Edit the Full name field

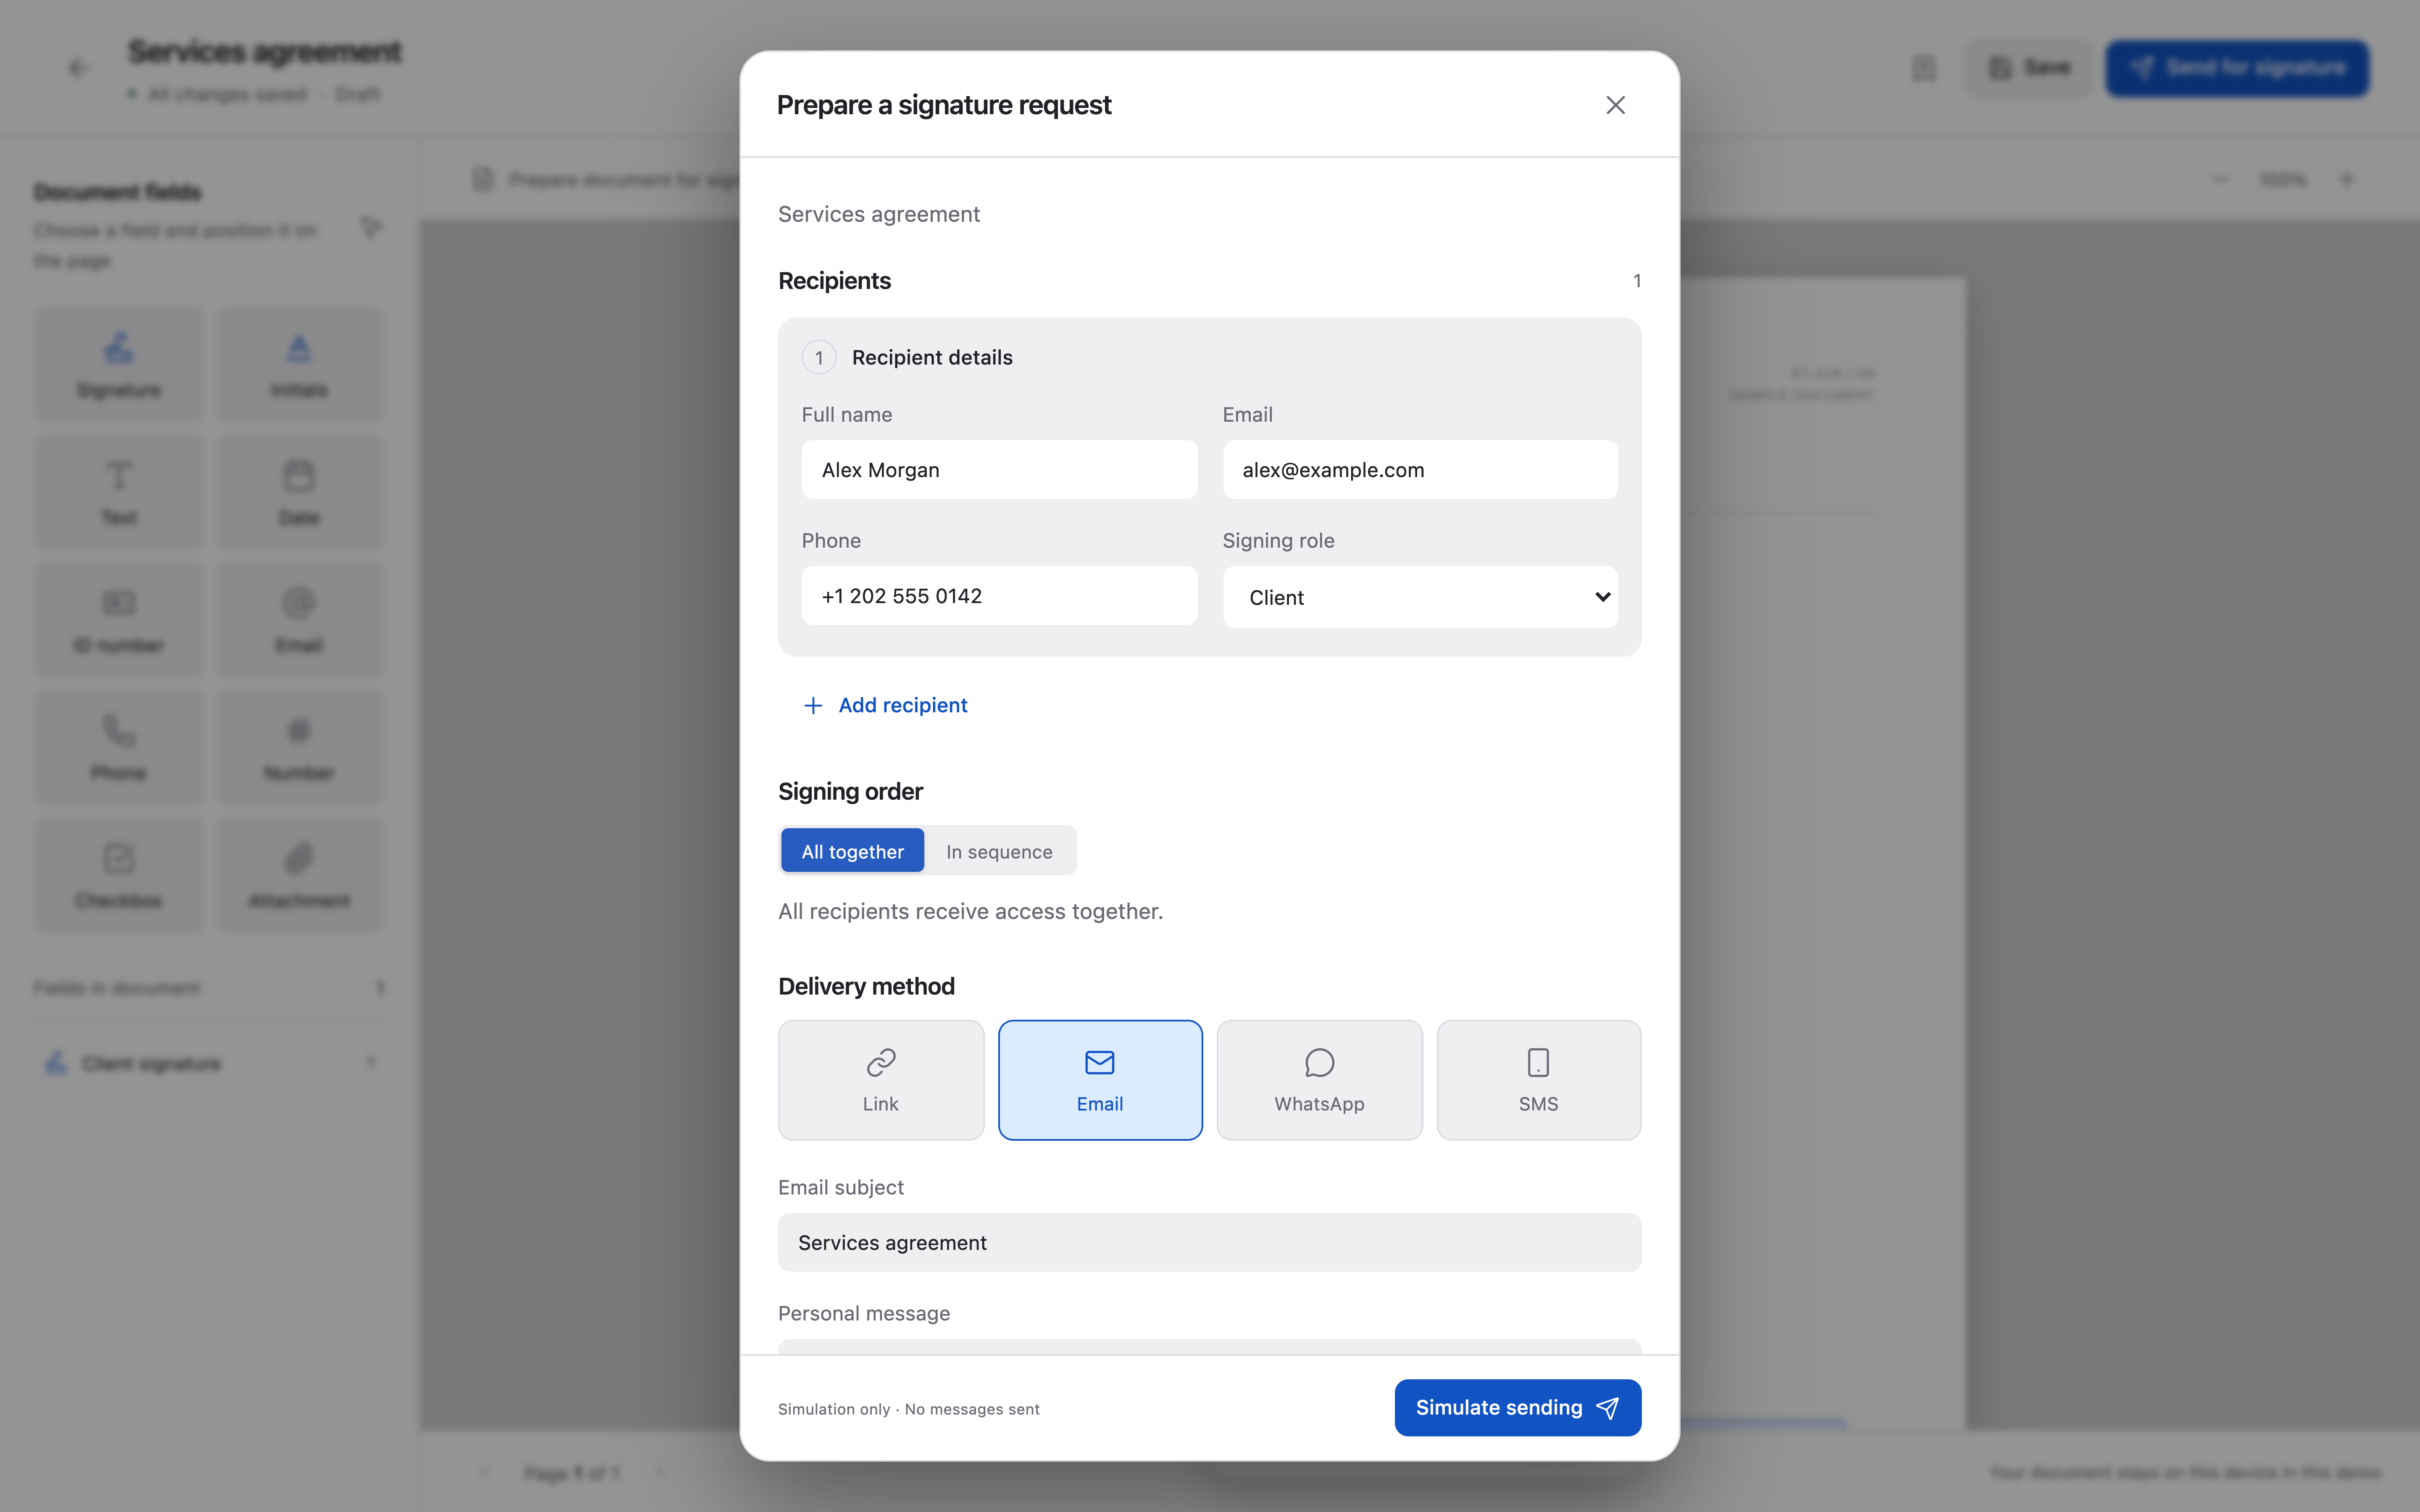[x=999, y=470]
